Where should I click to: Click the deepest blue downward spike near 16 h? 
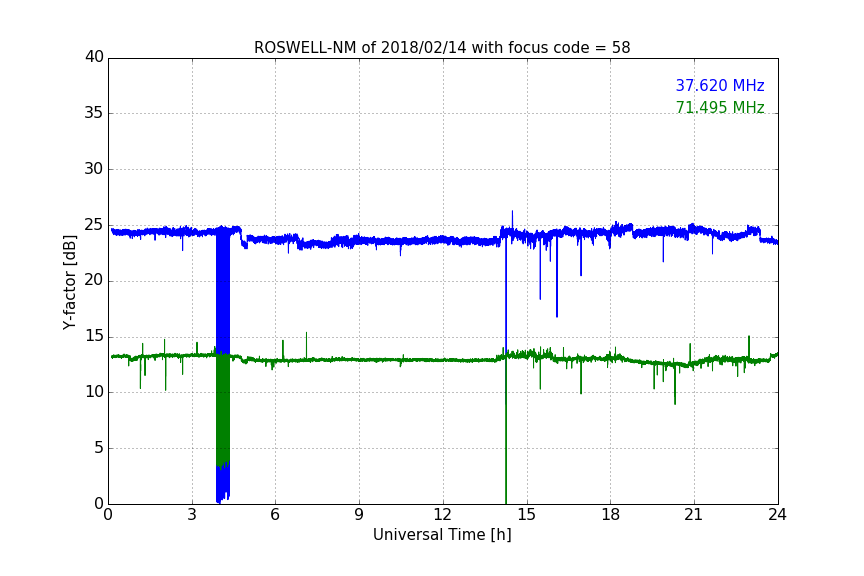tap(557, 276)
